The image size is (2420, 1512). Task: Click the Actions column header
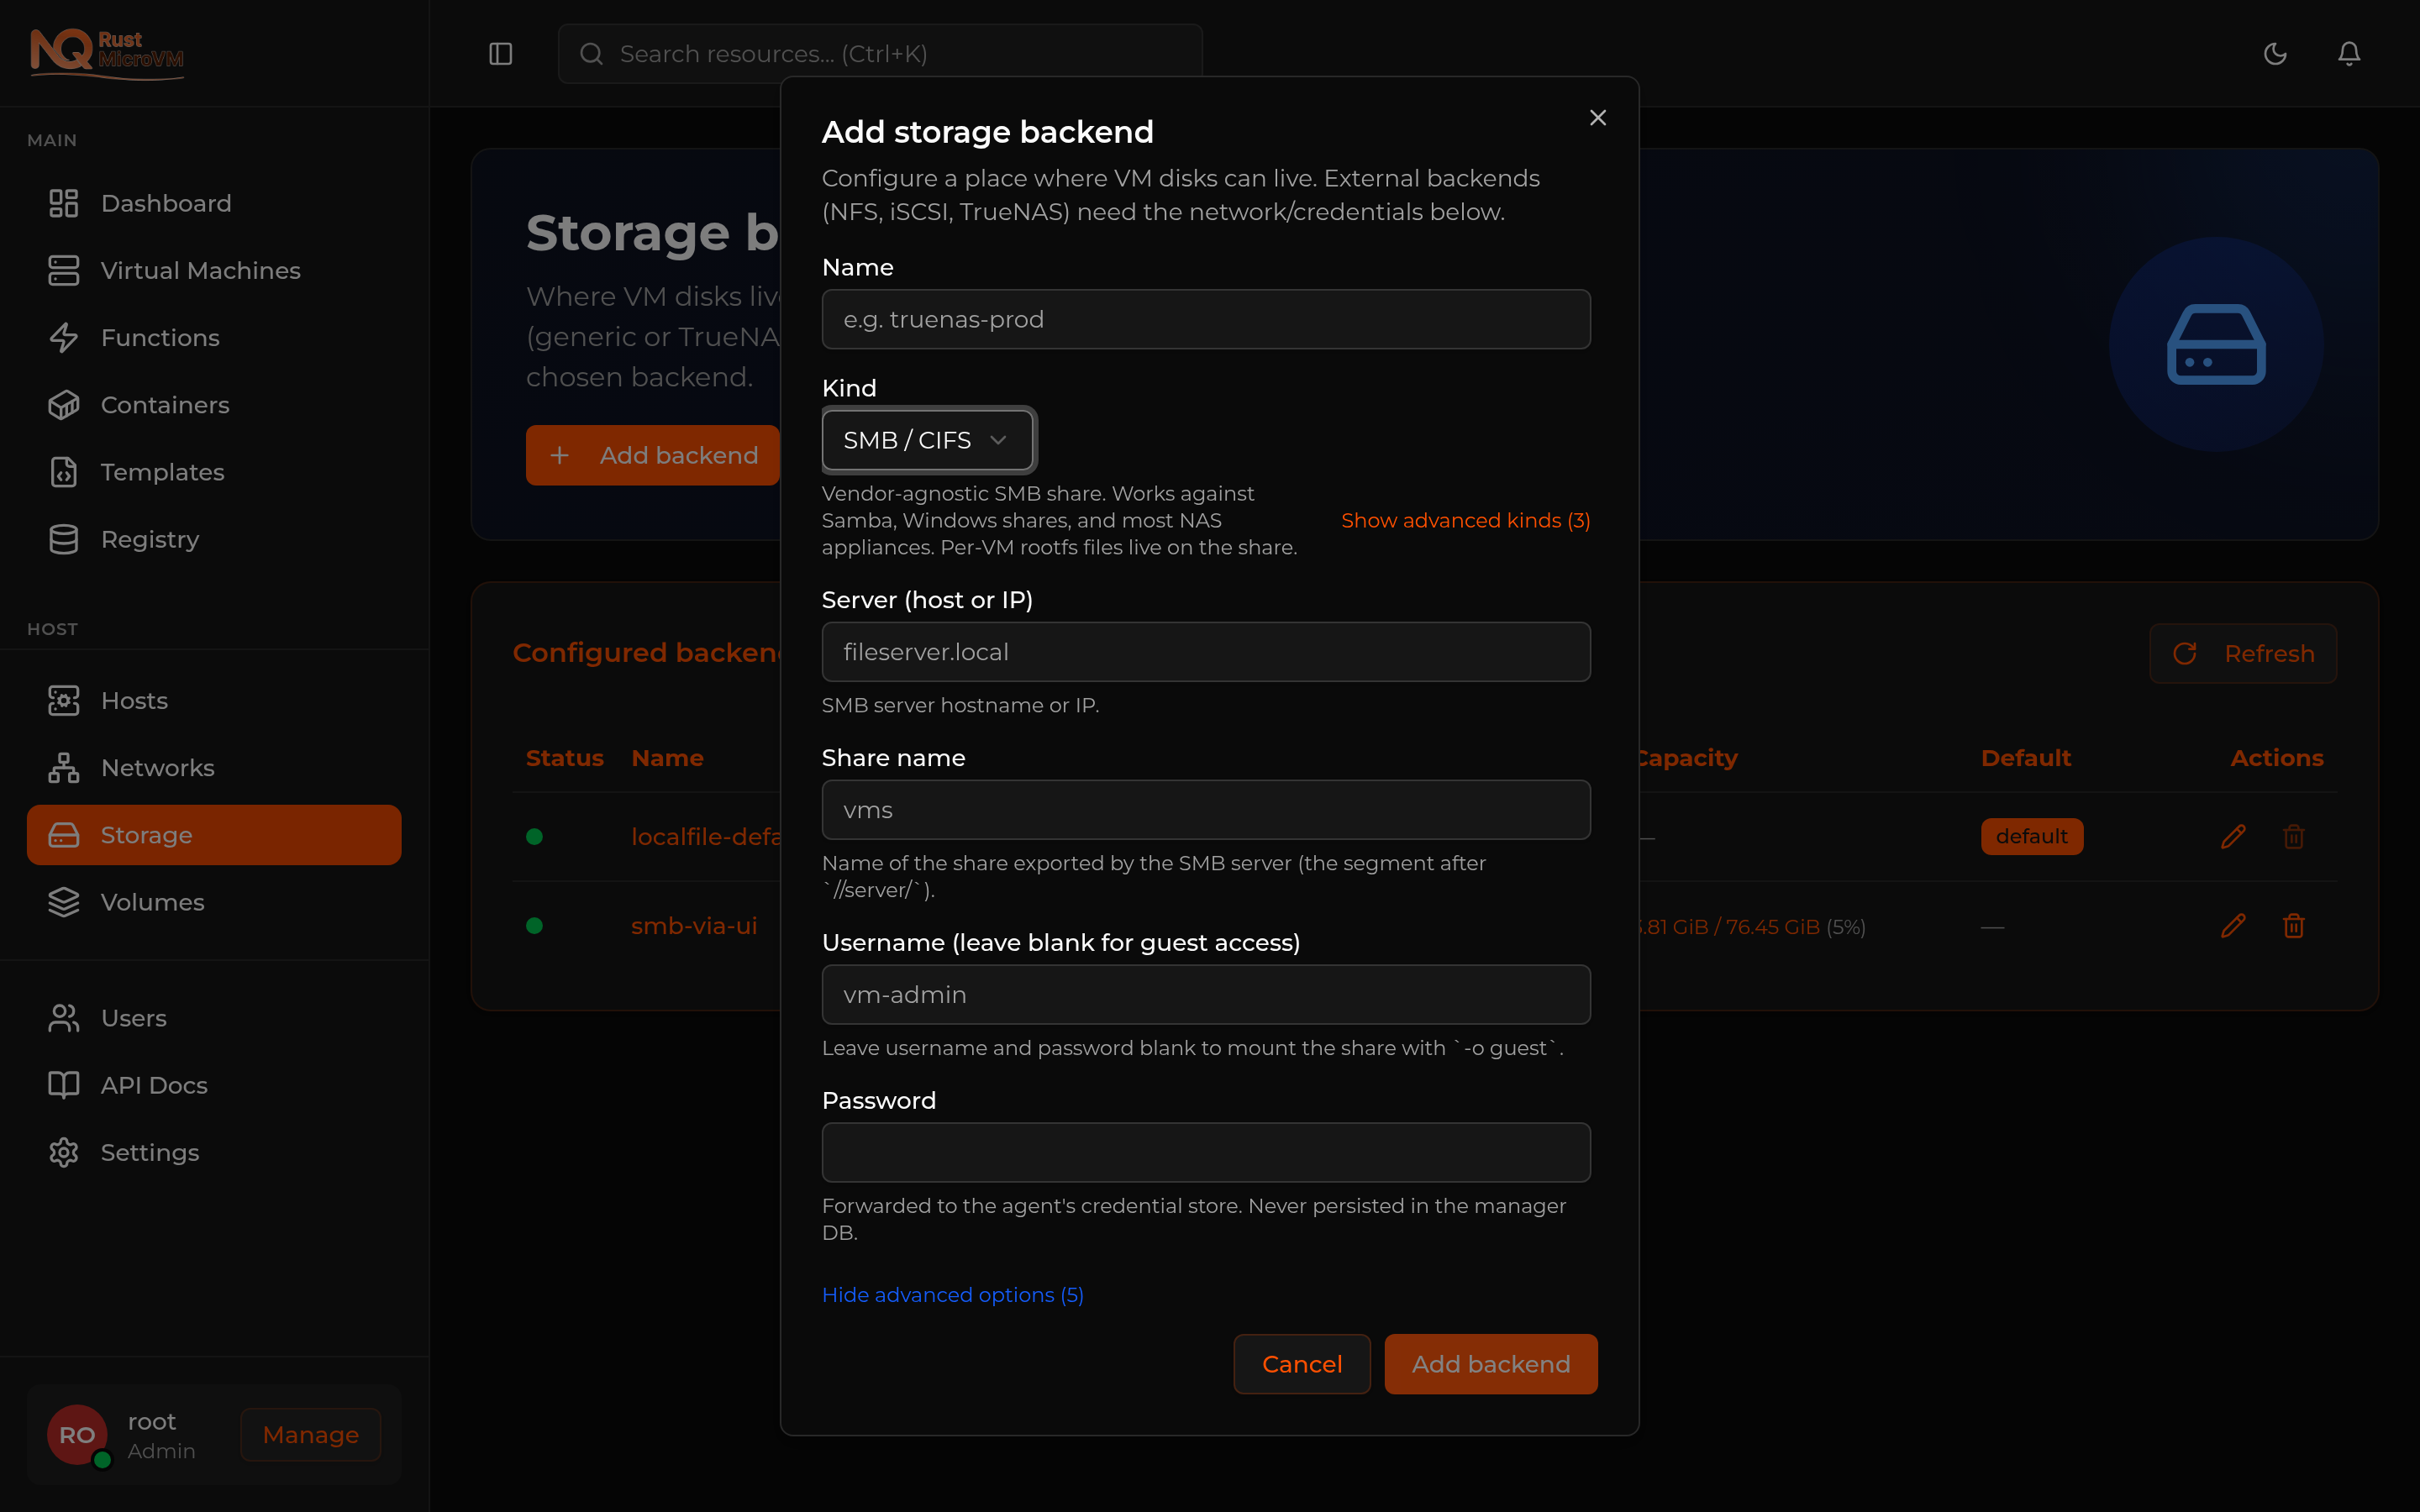[2277, 758]
